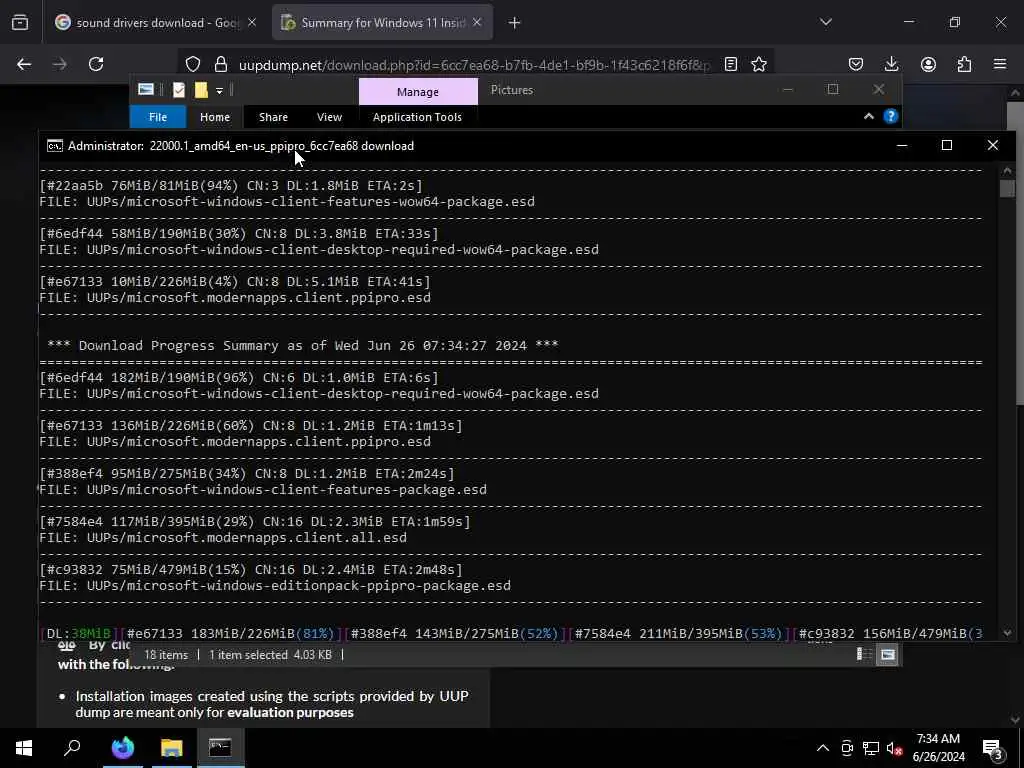Maximize the Administrator command prompt window
Screen dimensions: 1024x768
click(947, 145)
